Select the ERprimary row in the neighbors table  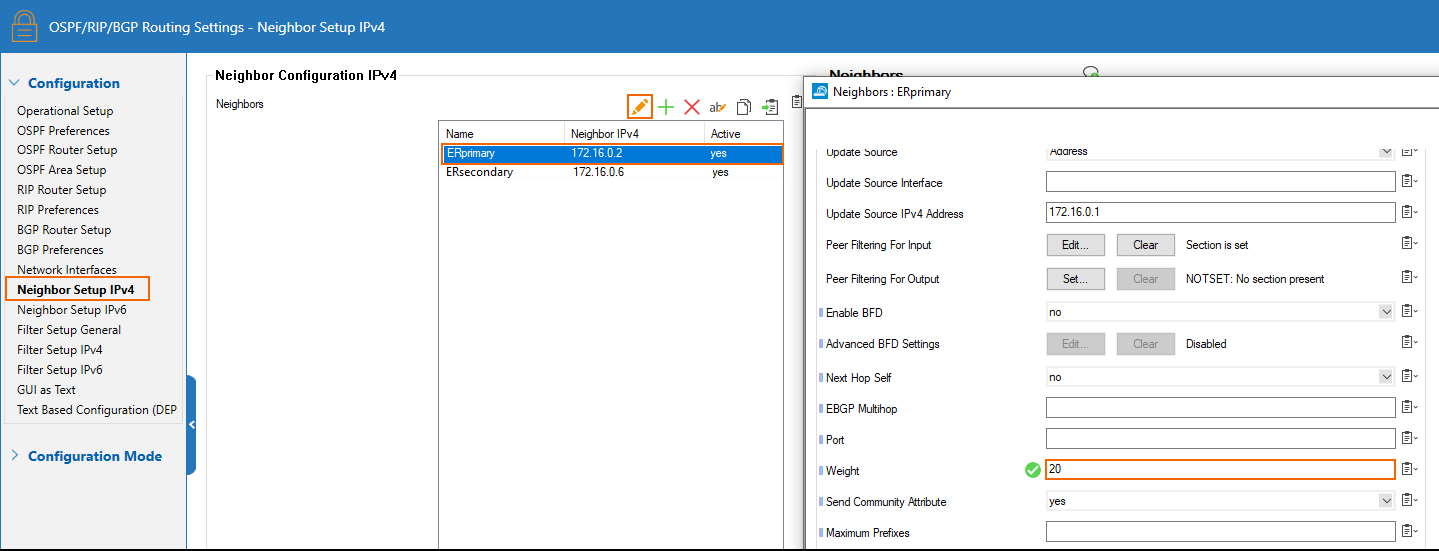click(612, 153)
